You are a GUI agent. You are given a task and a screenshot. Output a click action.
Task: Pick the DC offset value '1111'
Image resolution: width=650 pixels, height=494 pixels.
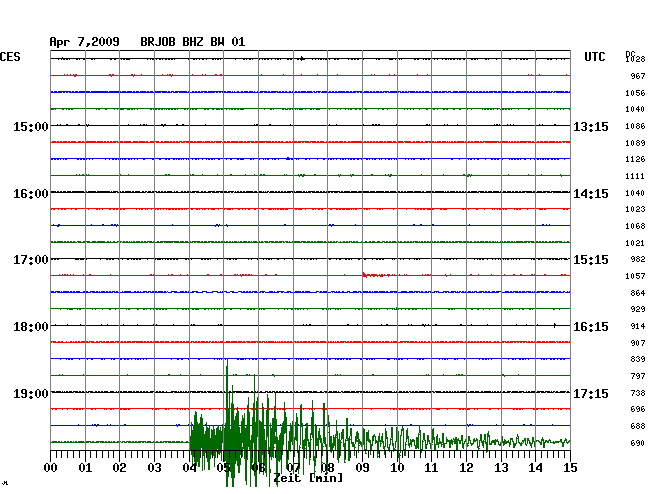point(635,176)
